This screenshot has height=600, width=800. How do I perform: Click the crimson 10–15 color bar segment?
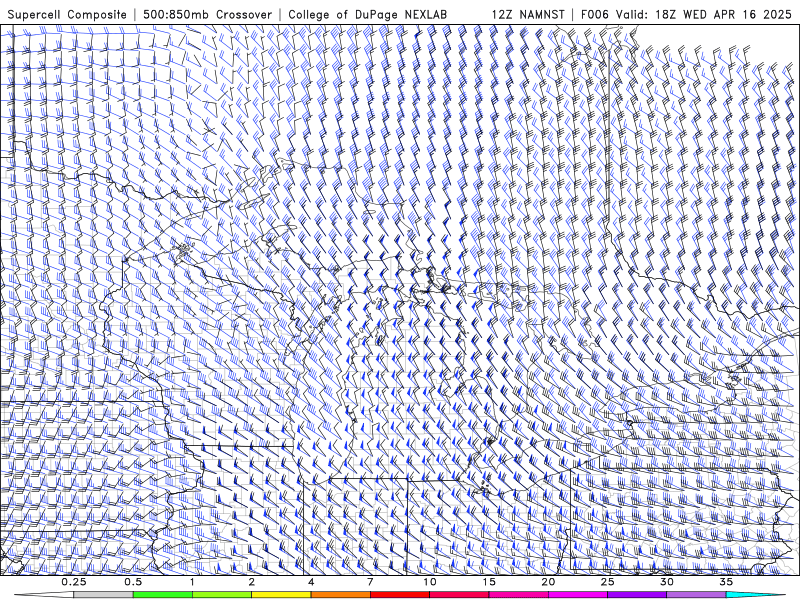459,595
